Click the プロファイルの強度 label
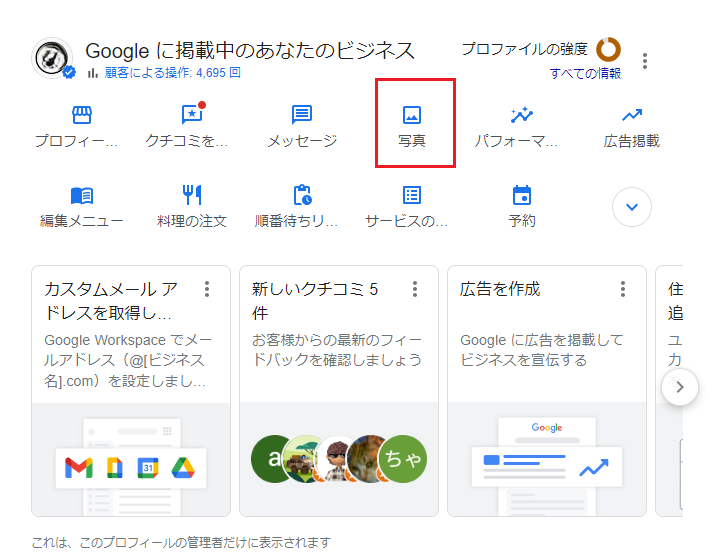 tap(525, 49)
